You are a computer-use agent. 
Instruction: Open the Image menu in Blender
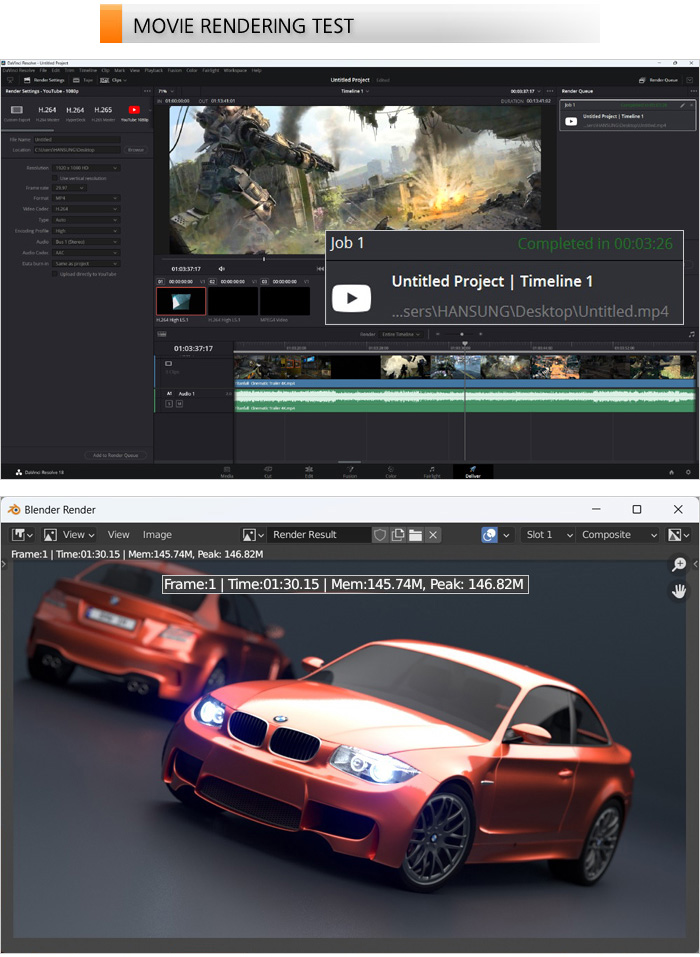click(x=157, y=535)
